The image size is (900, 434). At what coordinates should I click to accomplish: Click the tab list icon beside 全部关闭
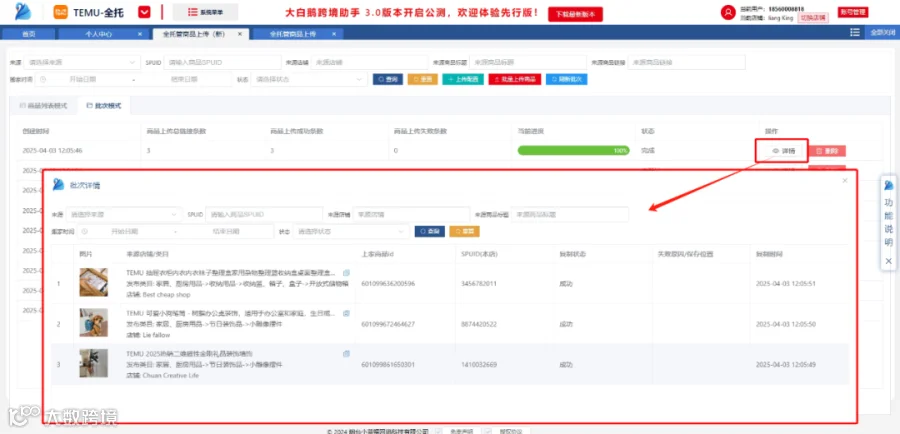coord(855,33)
